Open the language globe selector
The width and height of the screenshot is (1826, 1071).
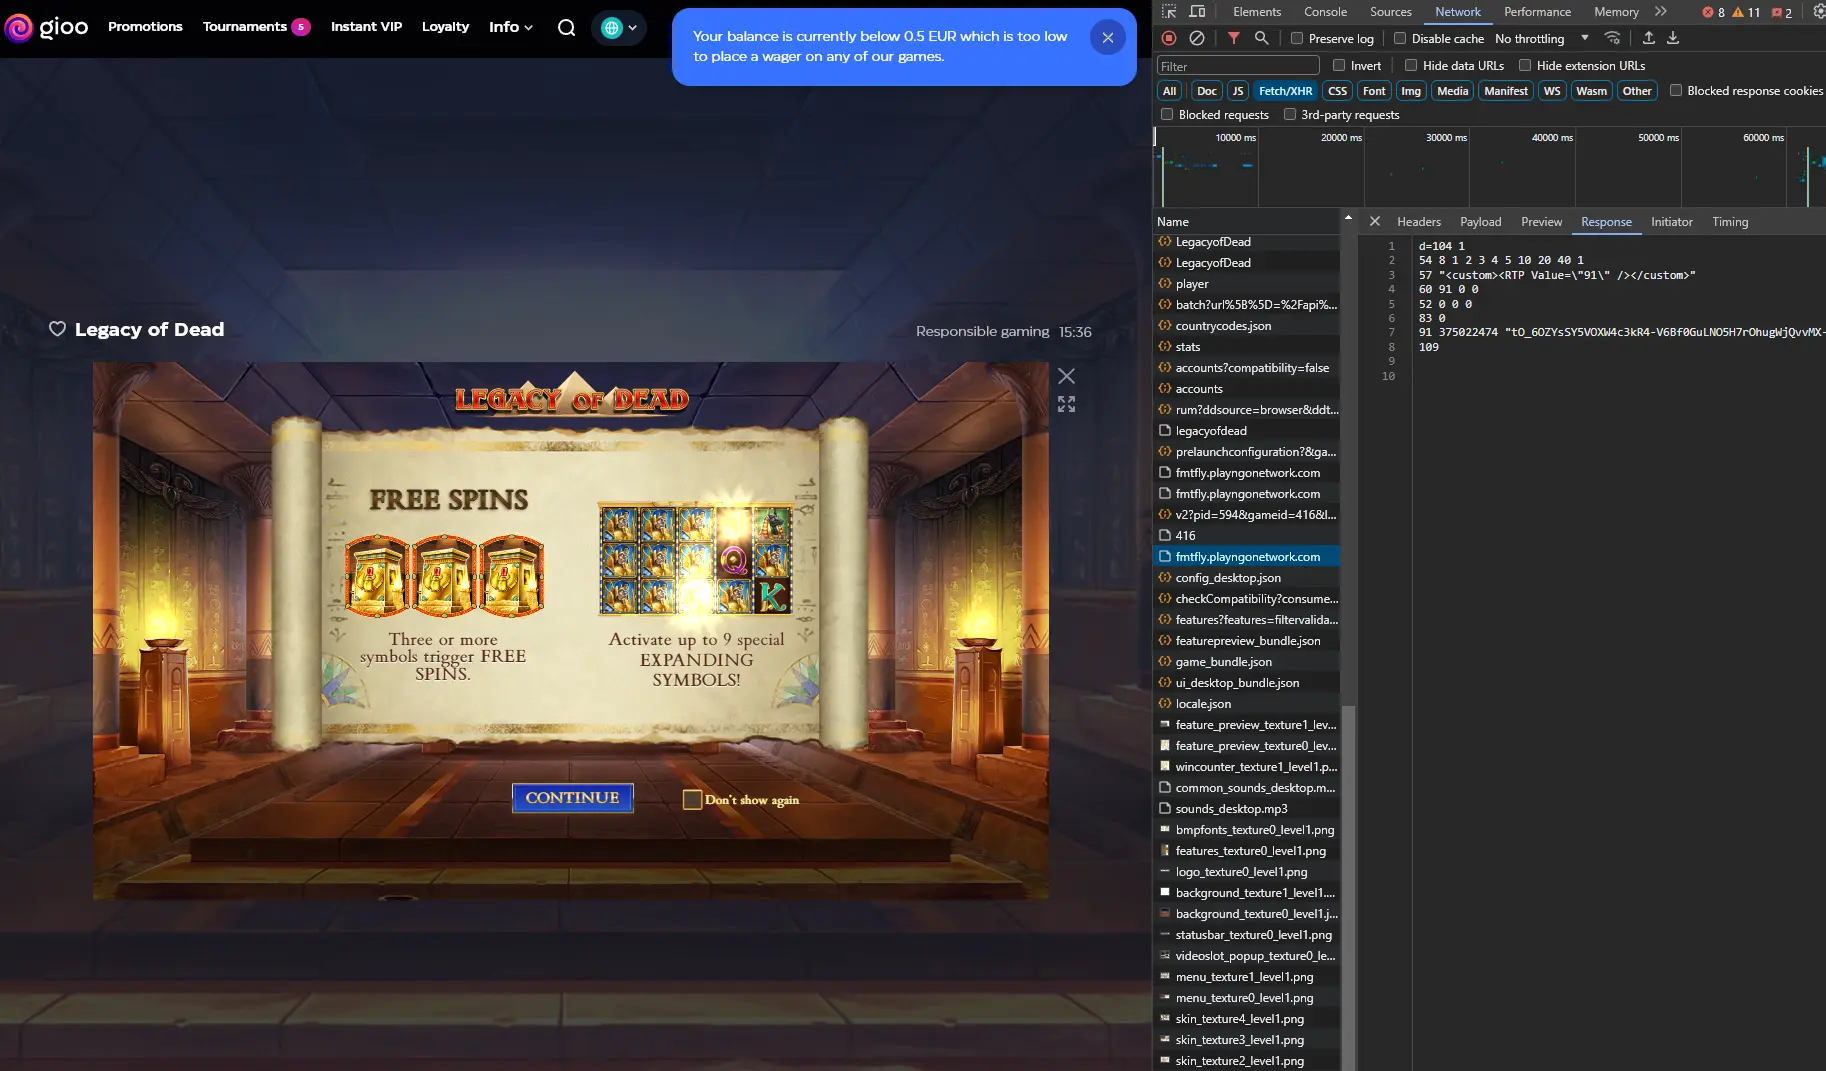pyautogui.click(x=619, y=28)
